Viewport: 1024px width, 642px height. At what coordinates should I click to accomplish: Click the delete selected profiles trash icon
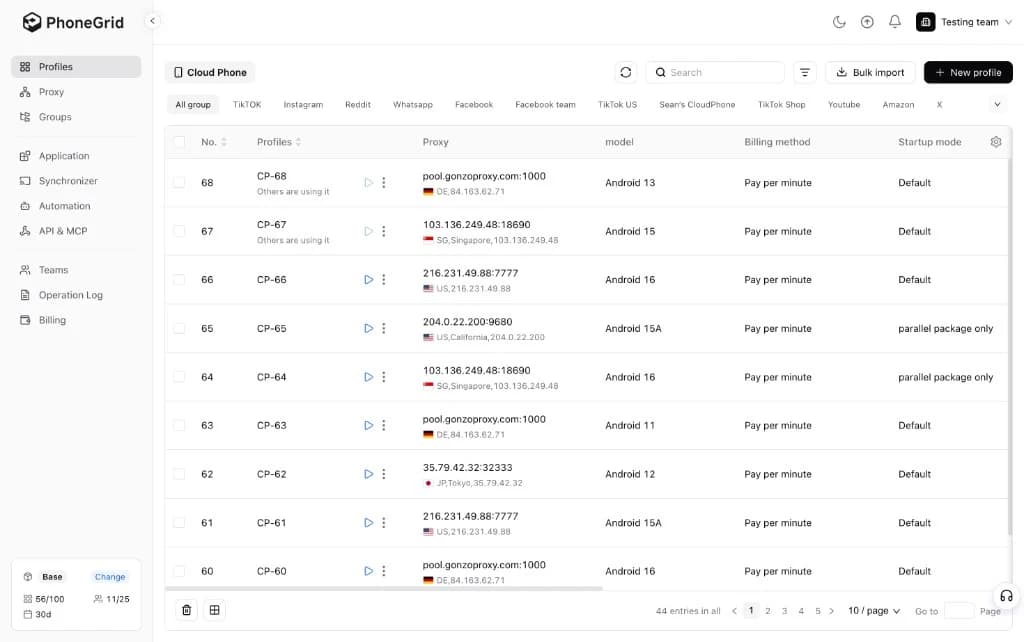click(x=186, y=609)
